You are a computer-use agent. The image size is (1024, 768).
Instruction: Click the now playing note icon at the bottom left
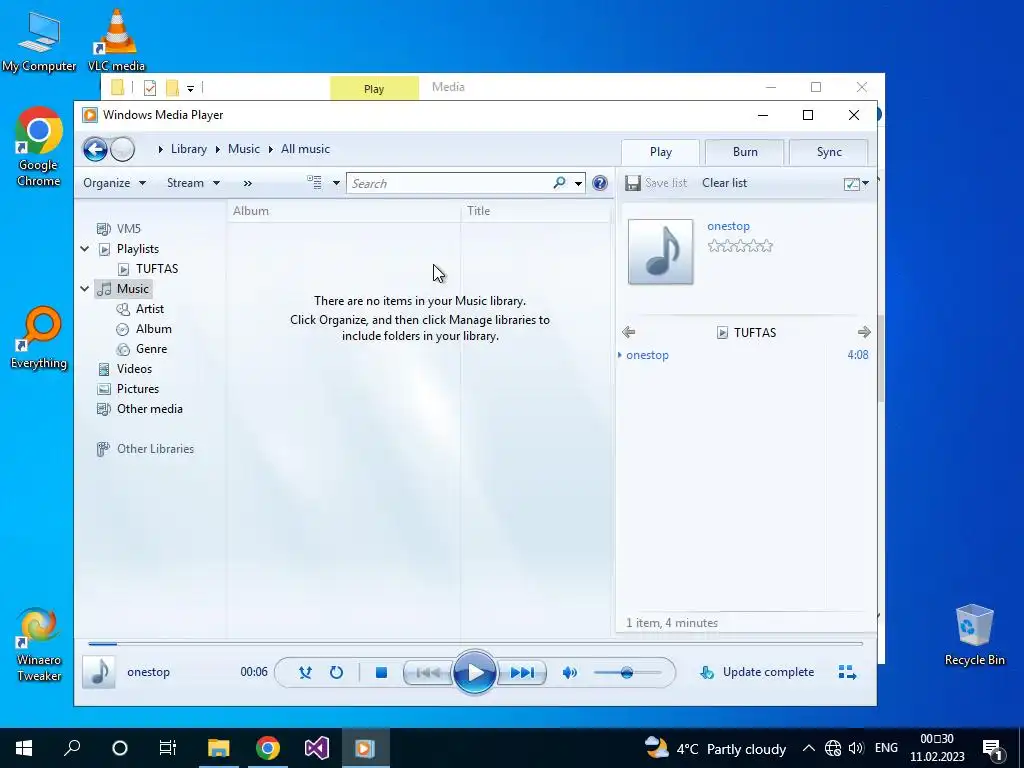[x=99, y=672]
